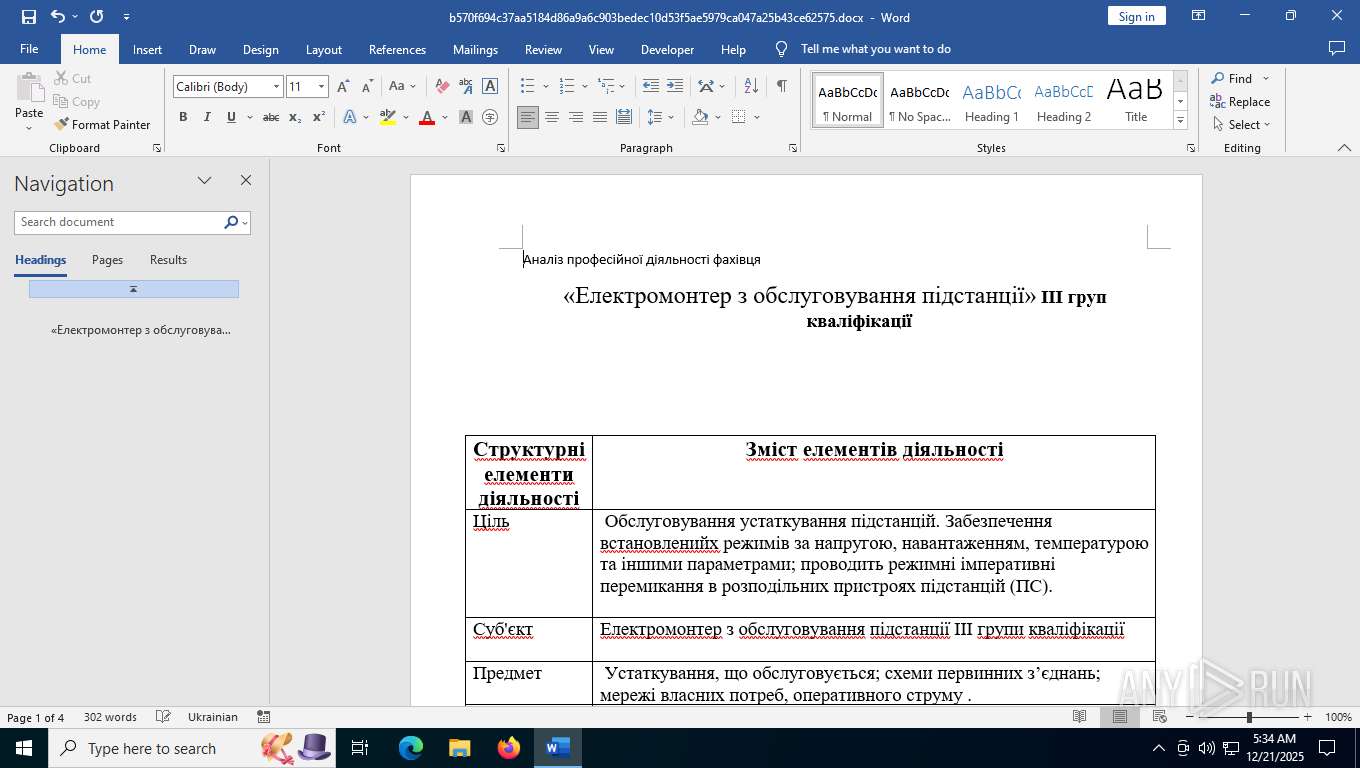Toggle Print Layout view
This screenshot has width=1360, height=768.
(x=1120, y=717)
